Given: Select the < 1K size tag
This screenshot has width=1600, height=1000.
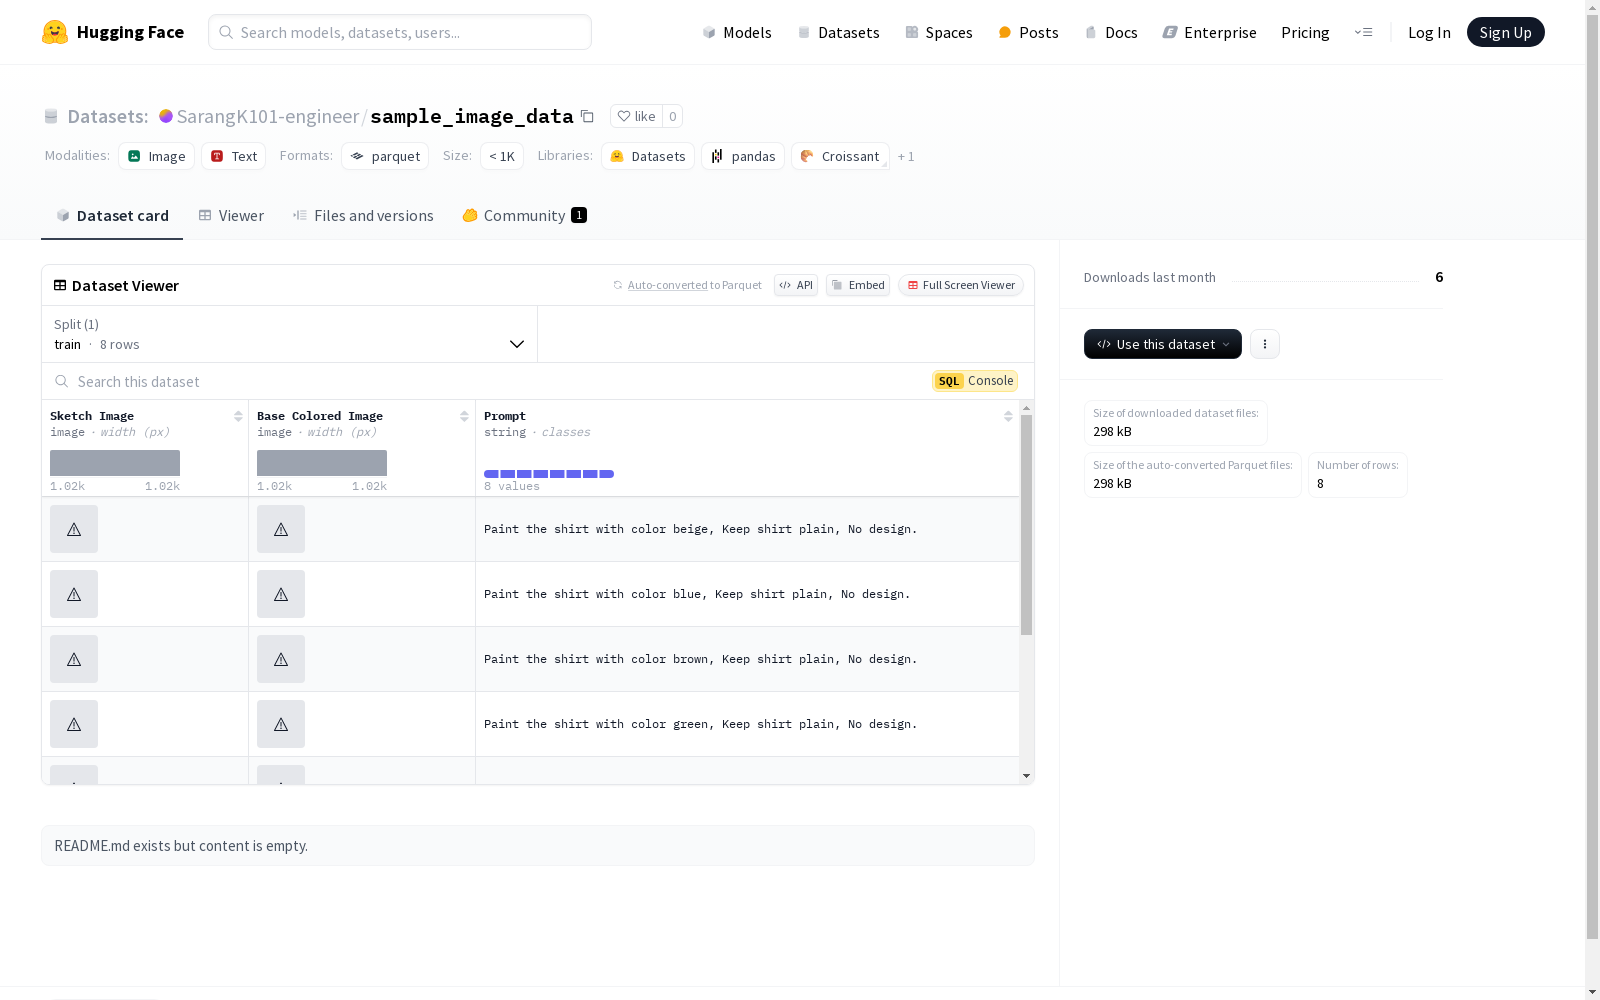Looking at the screenshot, I should pos(502,156).
